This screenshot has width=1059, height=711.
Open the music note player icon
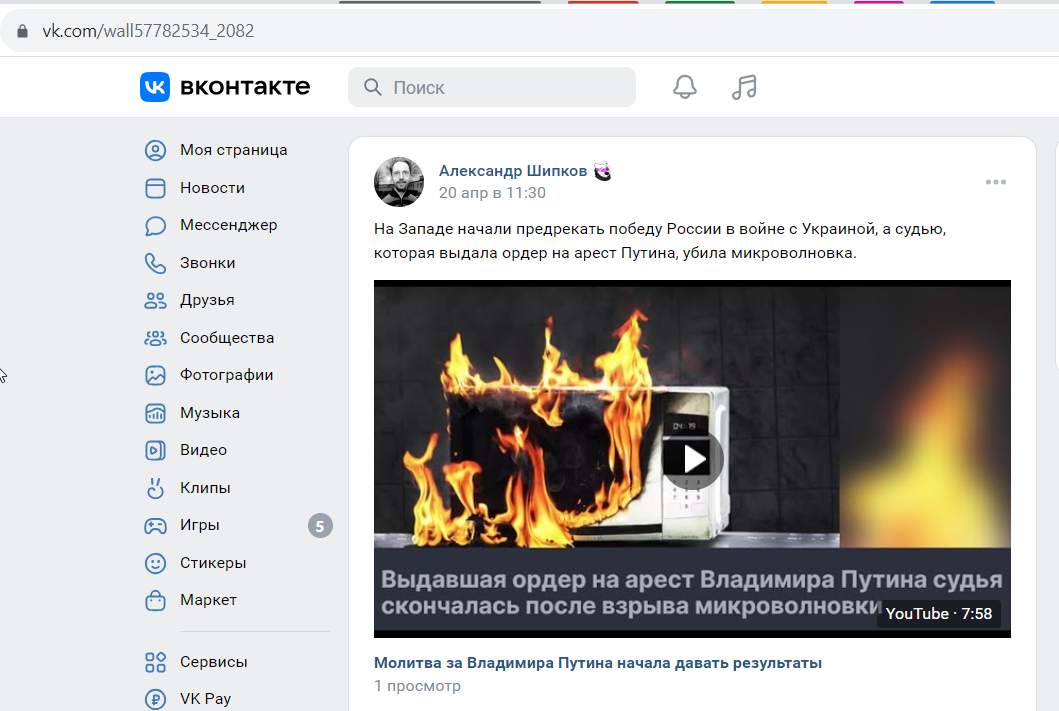click(744, 87)
